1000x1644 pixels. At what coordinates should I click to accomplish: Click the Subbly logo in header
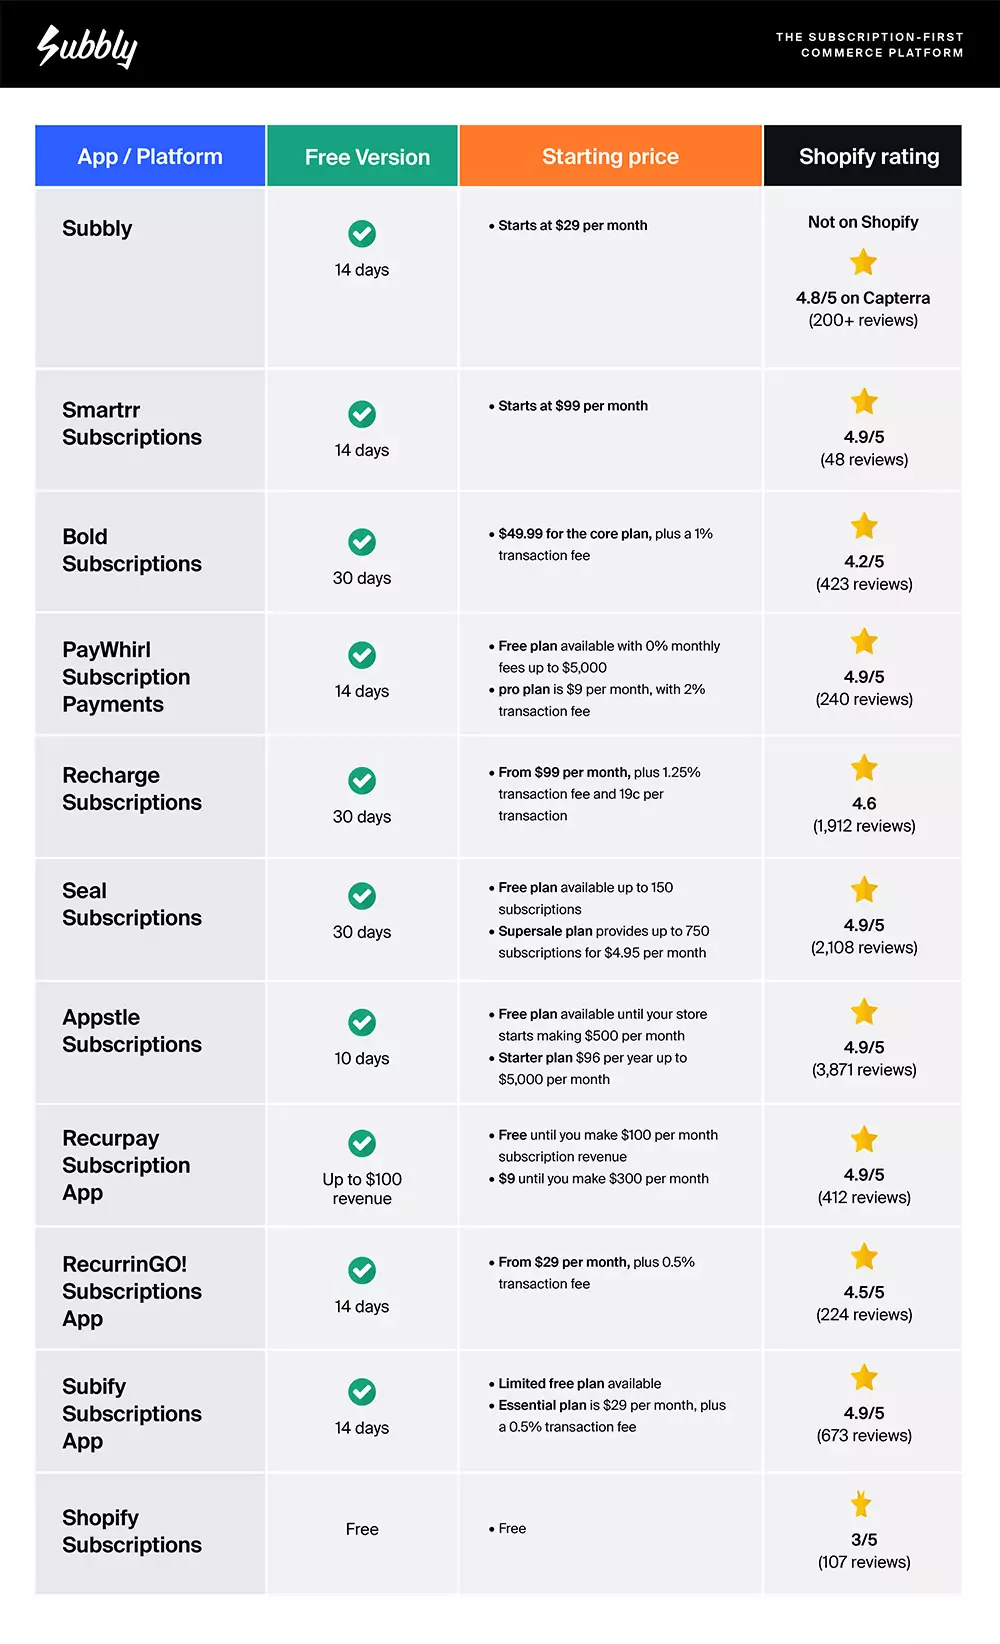click(87, 46)
